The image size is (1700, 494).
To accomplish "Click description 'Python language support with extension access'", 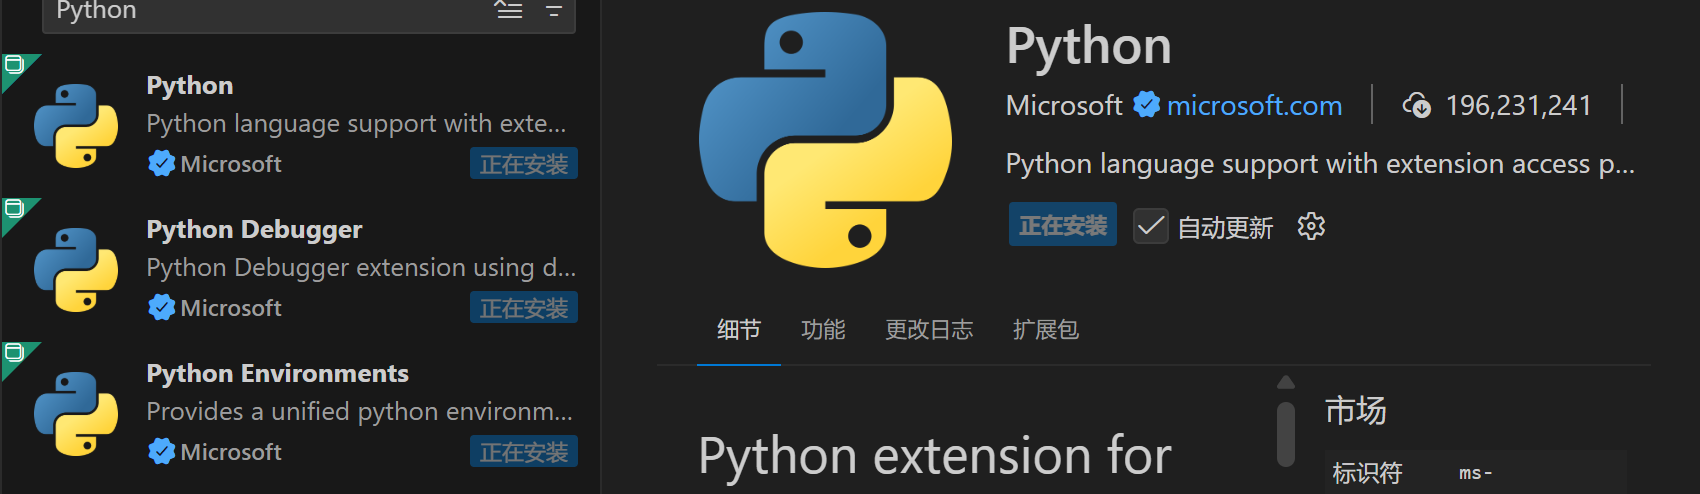I will pyautogui.click(x=1320, y=164).
